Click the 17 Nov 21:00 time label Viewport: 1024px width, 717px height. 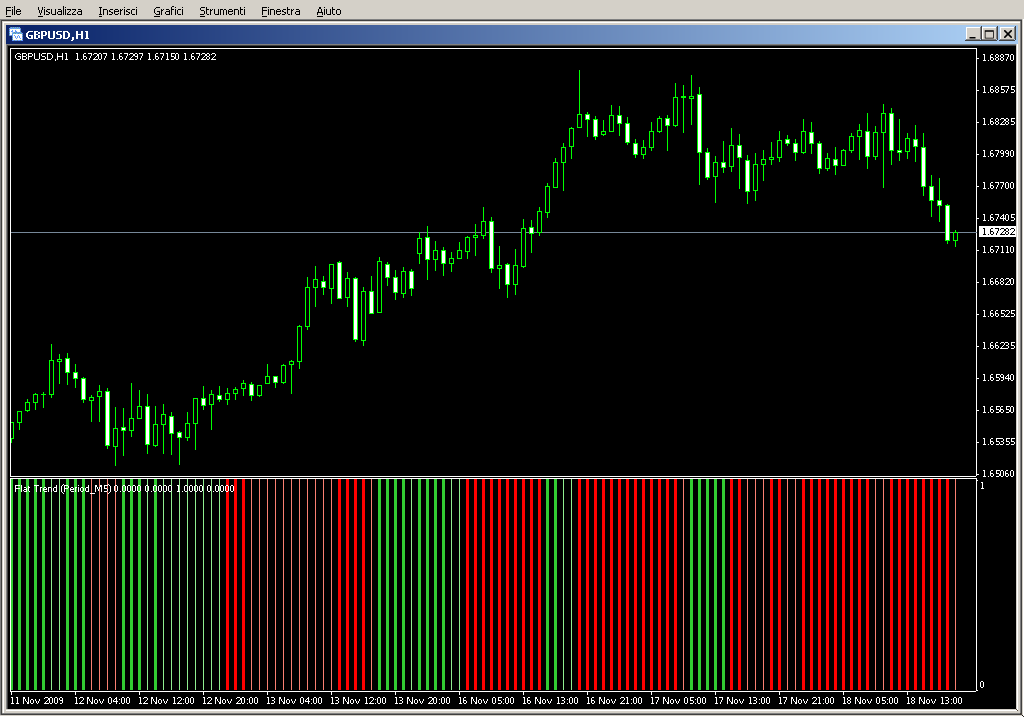click(x=806, y=701)
